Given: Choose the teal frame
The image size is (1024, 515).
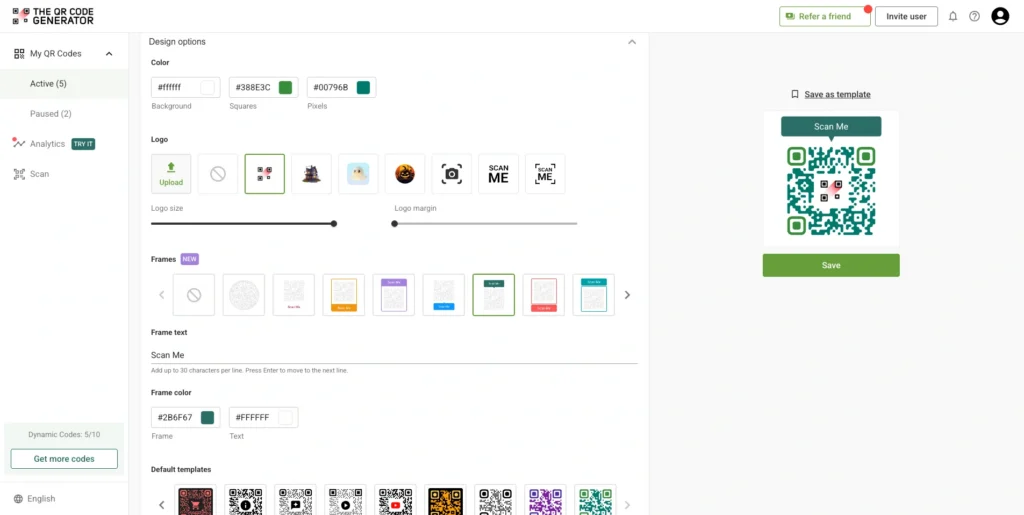Looking at the screenshot, I should click(594, 295).
